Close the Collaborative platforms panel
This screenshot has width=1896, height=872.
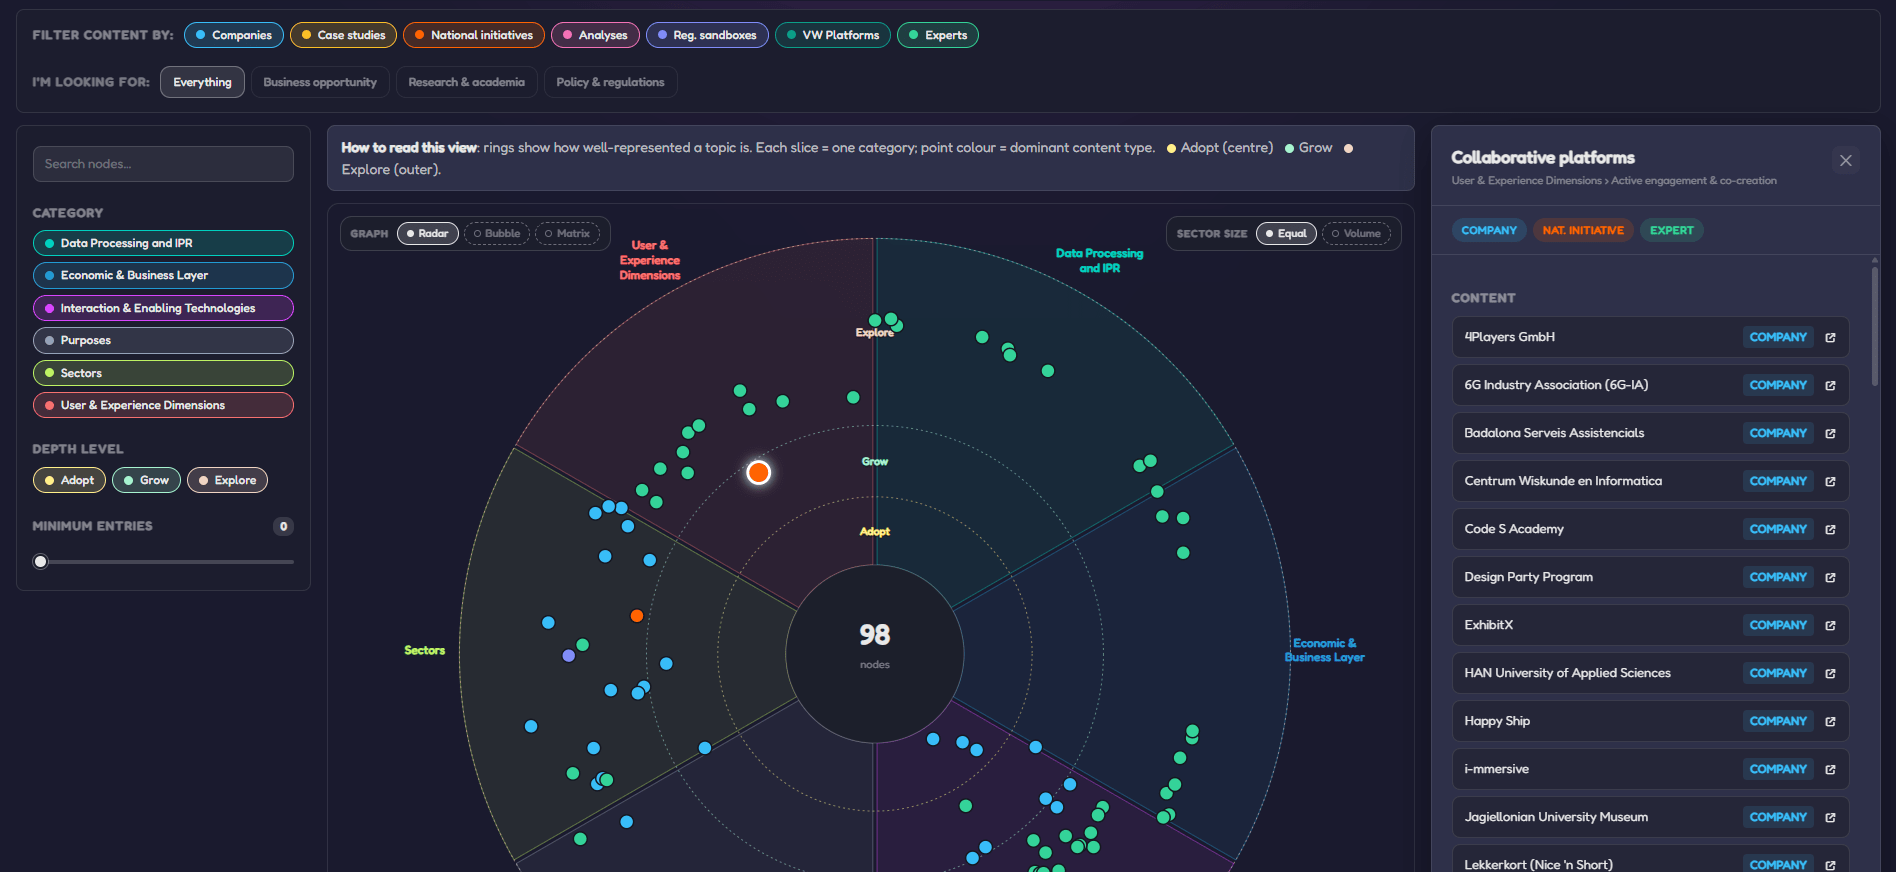[1846, 160]
